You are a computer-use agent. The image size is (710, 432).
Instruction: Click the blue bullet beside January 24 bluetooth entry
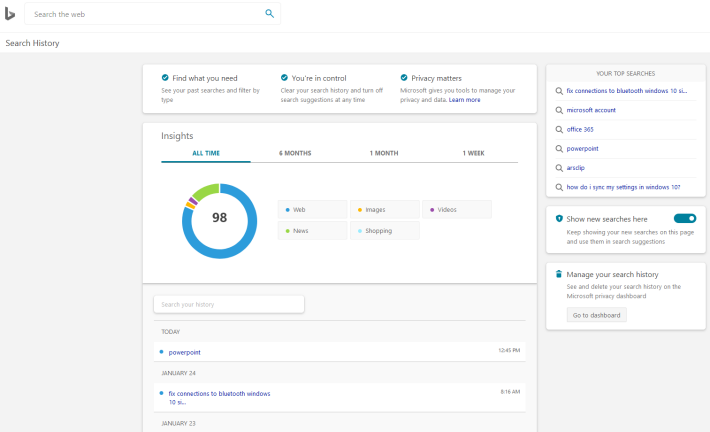point(161,393)
